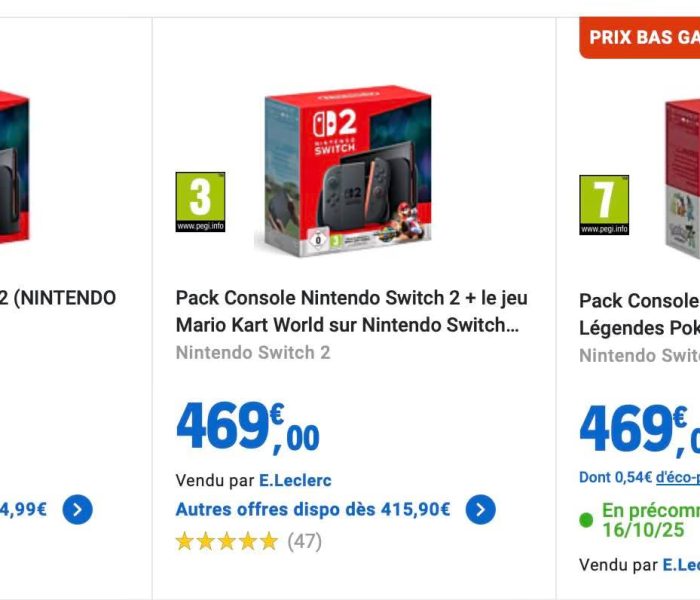This screenshot has height=600, width=700.
Task: Click the blue arrow beside 4,99€ offer
Action: pyautogui.click(x=78, y=509)
